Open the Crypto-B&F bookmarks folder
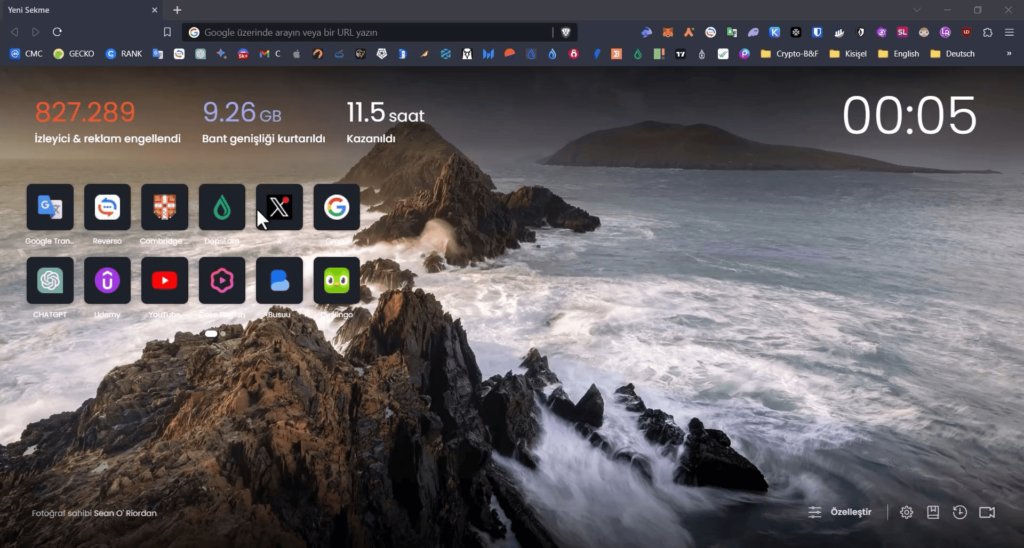Image resolution: width=1024 pixels, height=548 pixels. click(x=790, y=54)
